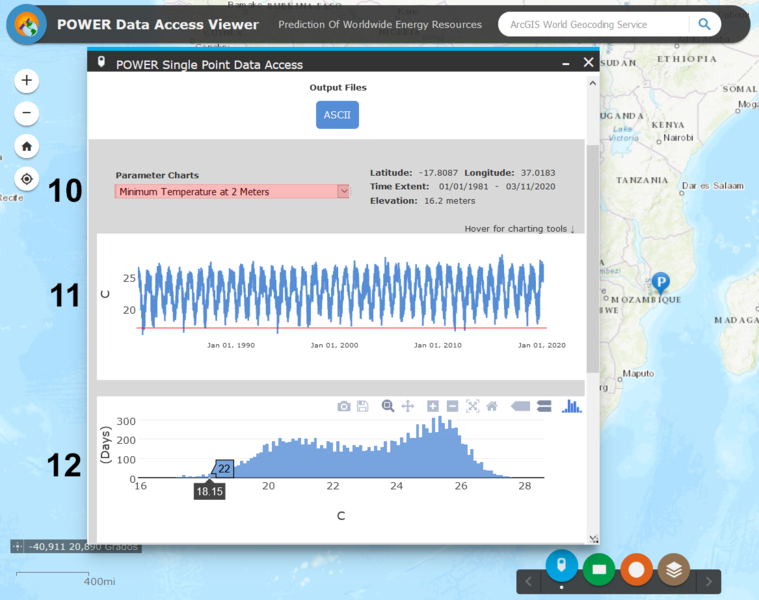Click the map zoom out minus button
The height and width of the screenshot is (600, 759).
coord(27,113)
